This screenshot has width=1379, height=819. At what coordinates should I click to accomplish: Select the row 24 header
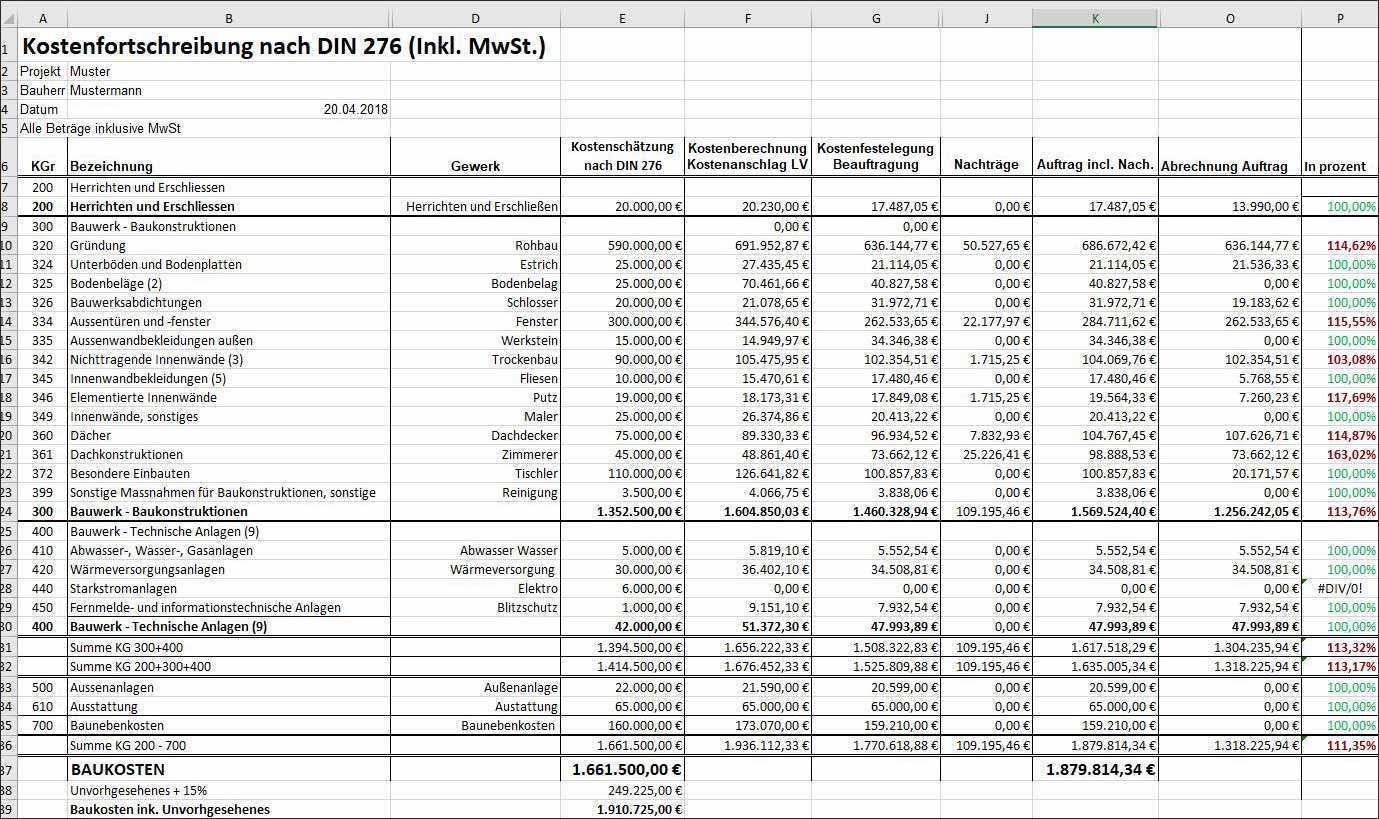tap(8, 512)
